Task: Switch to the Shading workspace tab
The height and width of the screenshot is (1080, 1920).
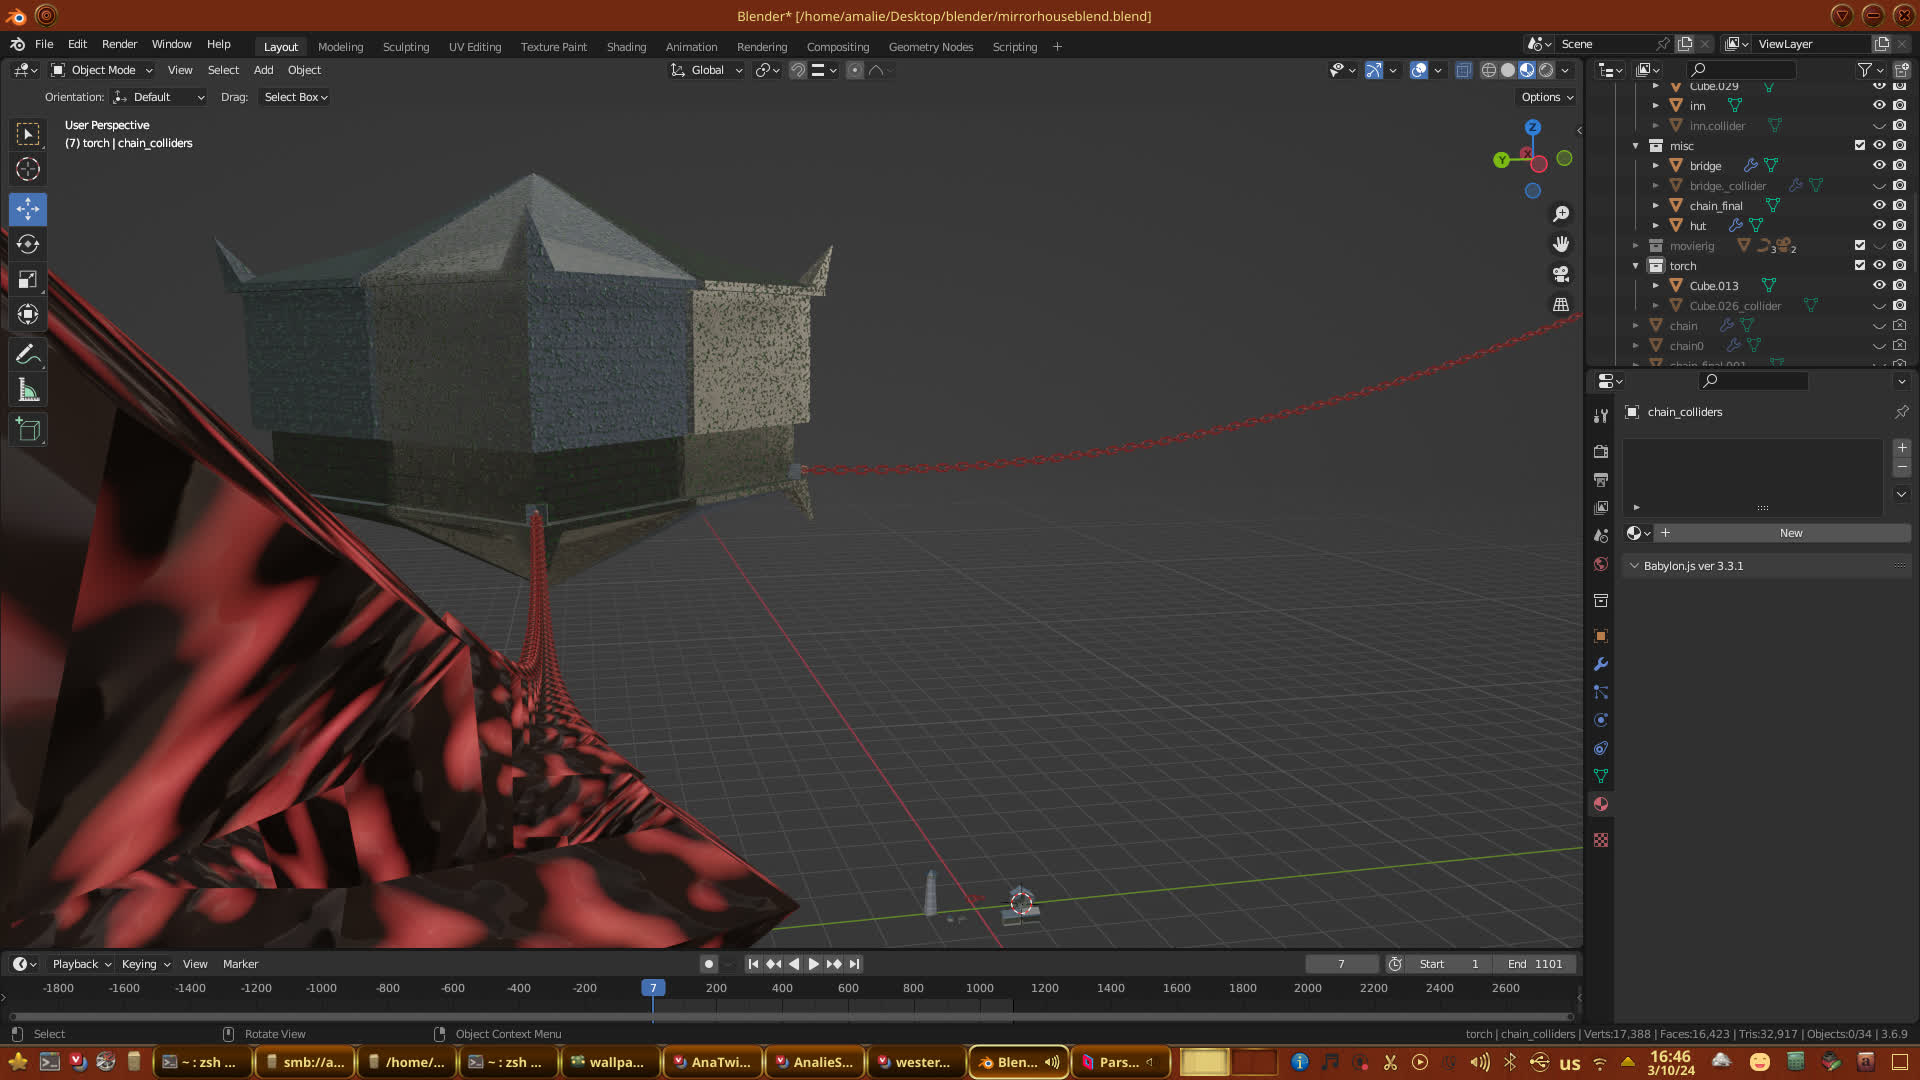Action: 626,47
